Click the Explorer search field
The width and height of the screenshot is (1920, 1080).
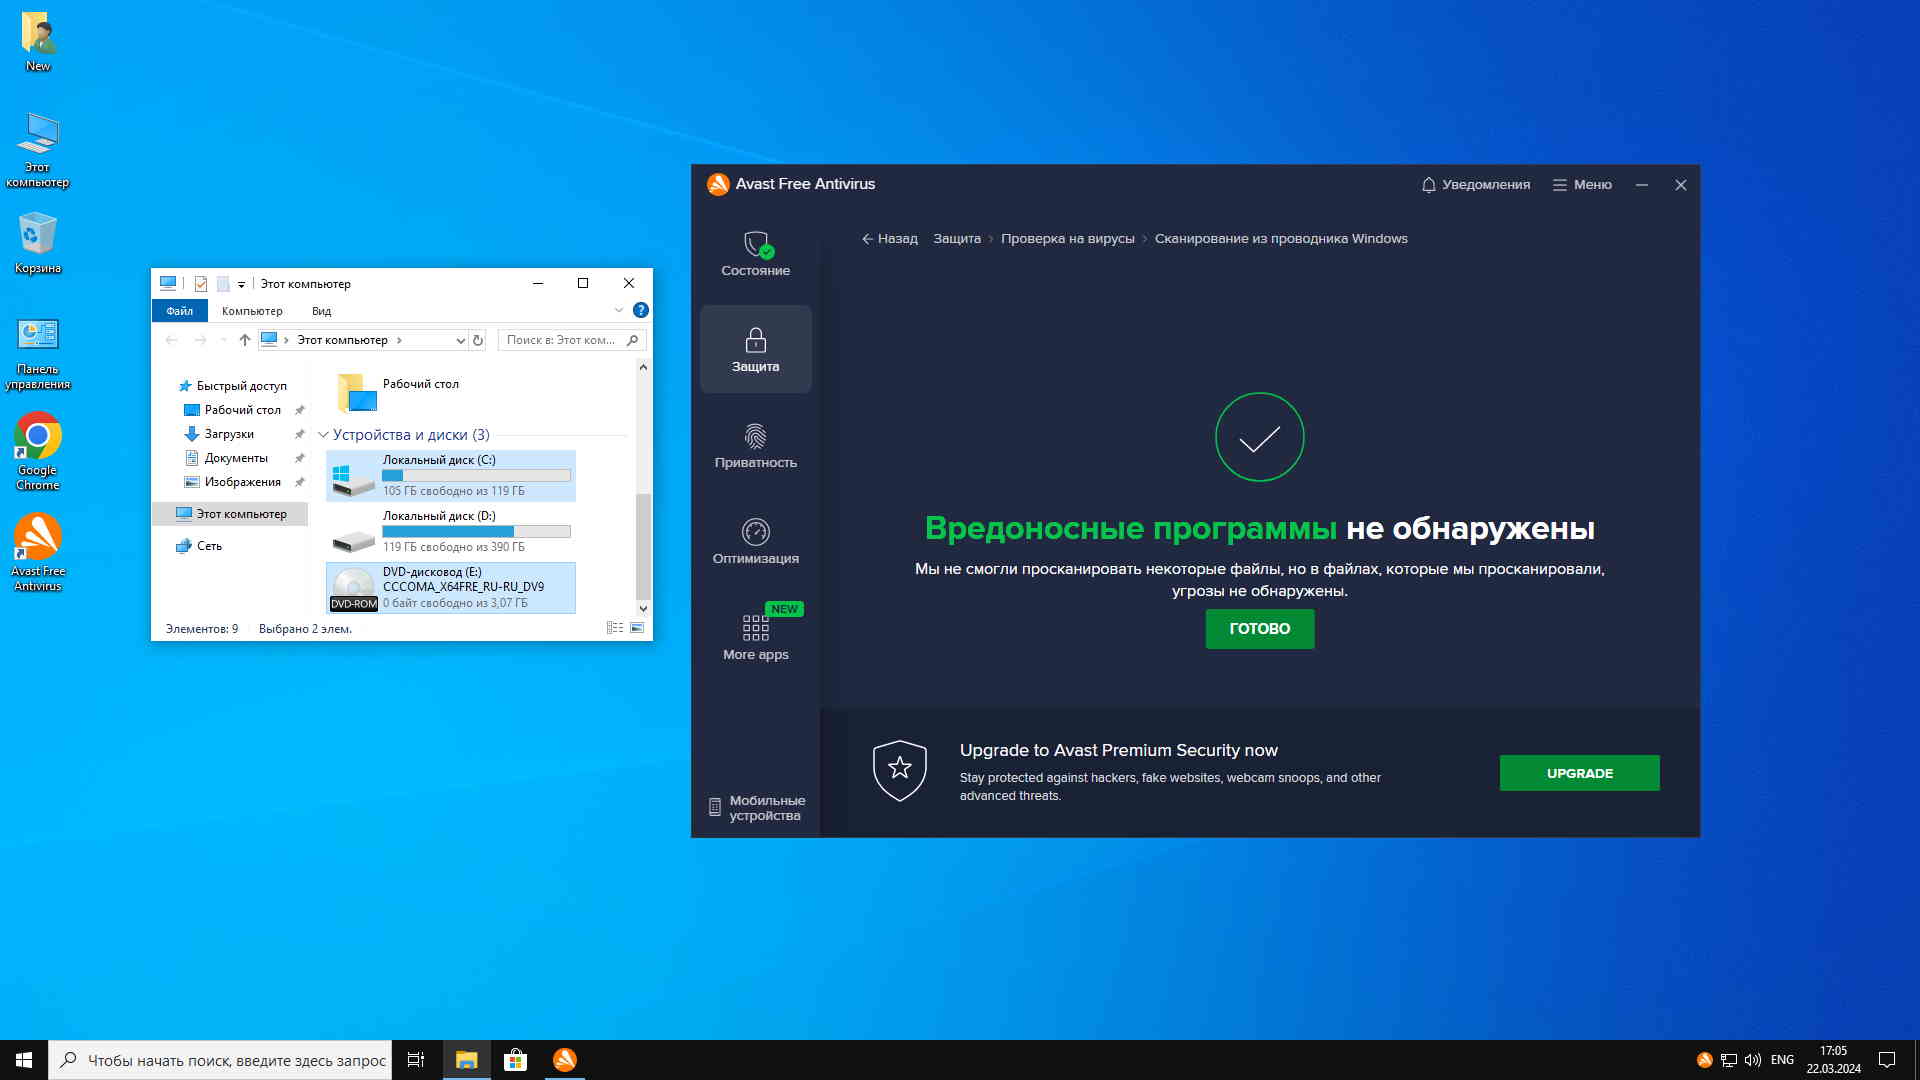(x=562, y=340)
